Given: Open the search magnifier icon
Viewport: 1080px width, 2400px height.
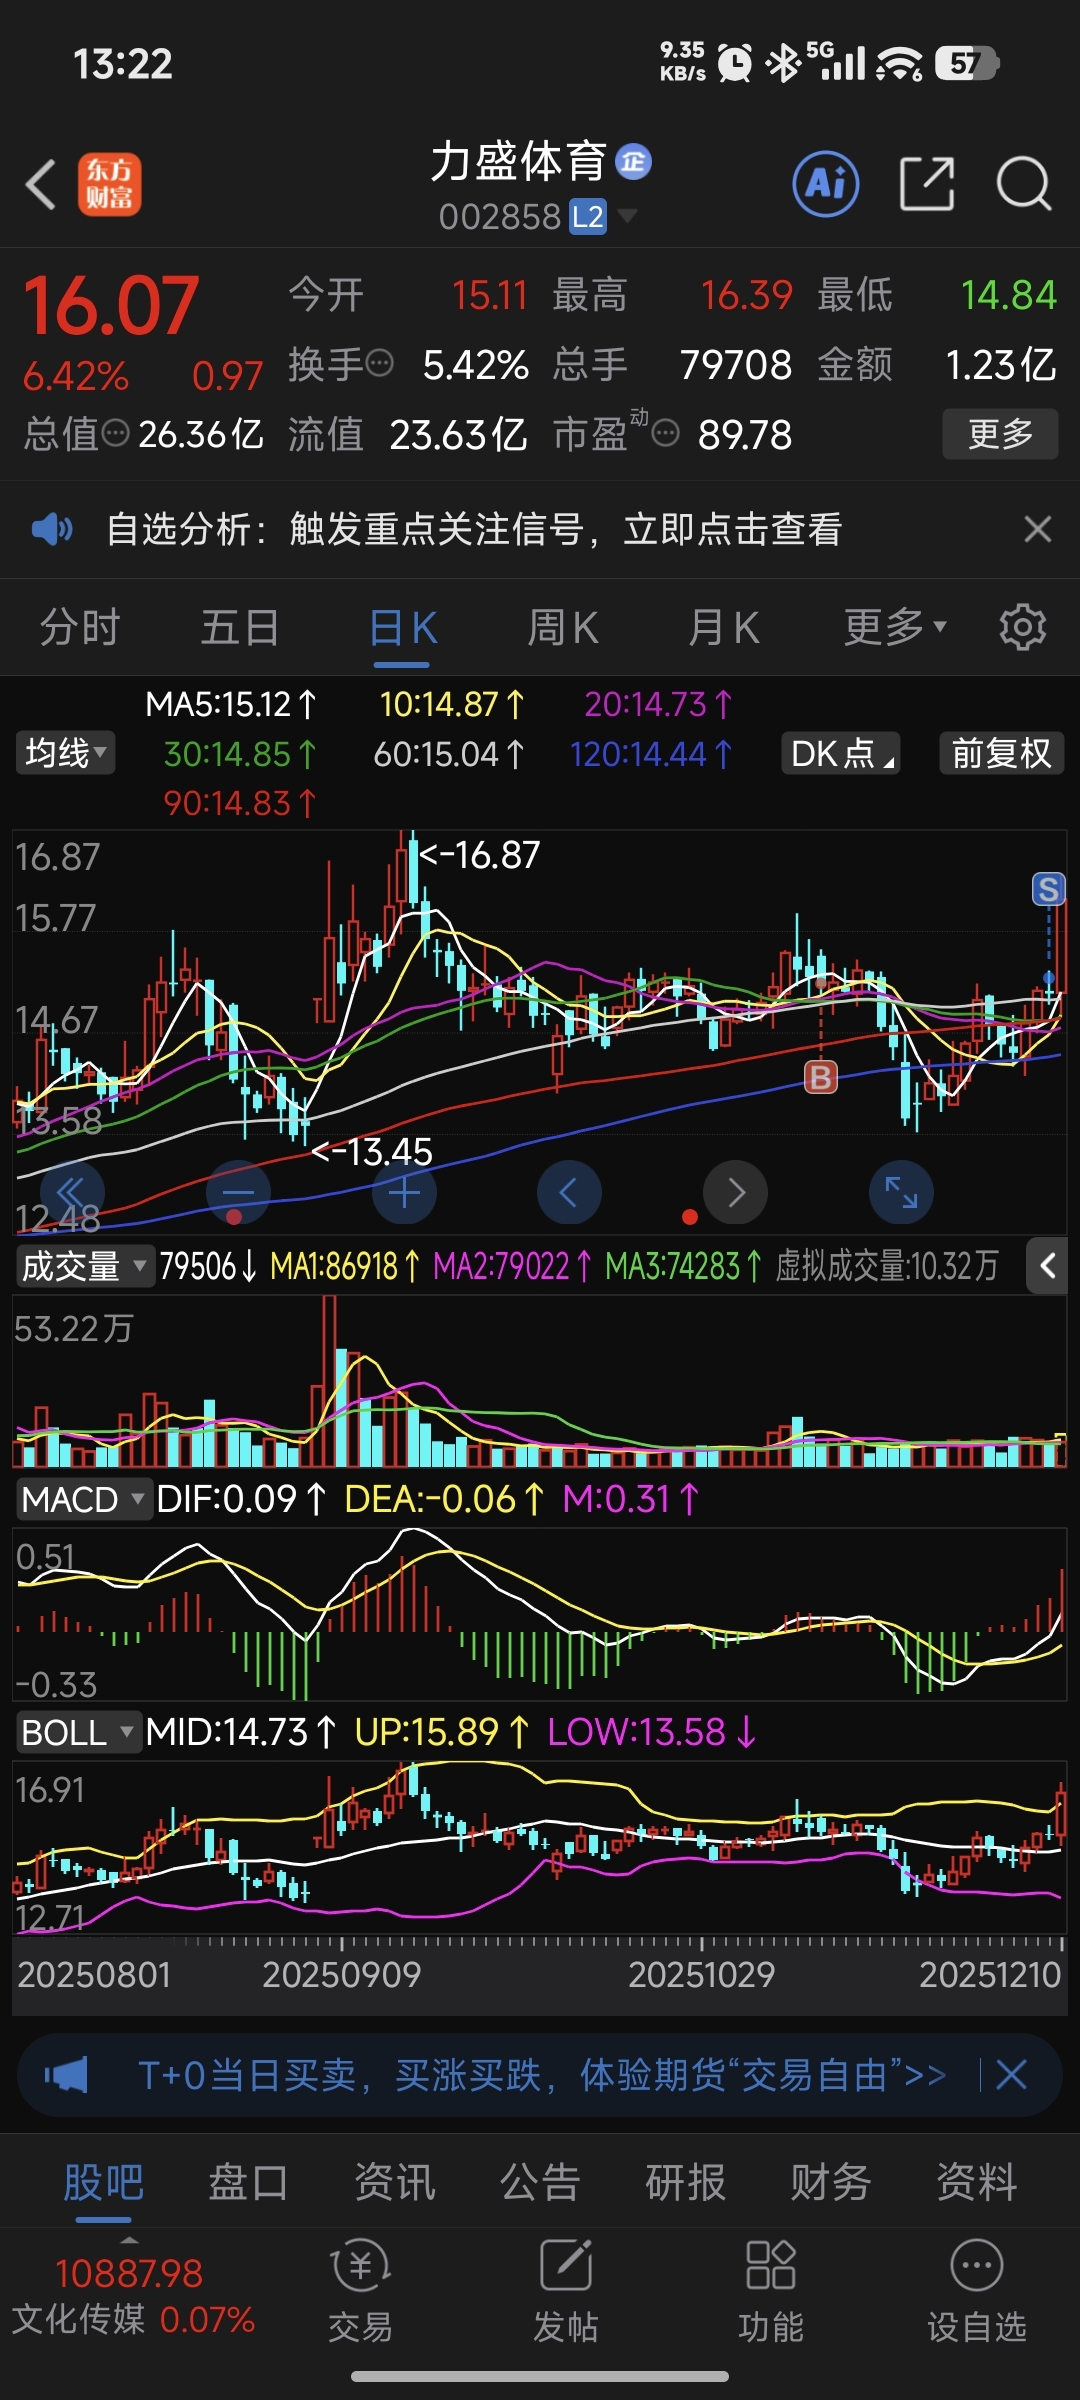Looking at the screenshot, I should (x=1024, y=184).
